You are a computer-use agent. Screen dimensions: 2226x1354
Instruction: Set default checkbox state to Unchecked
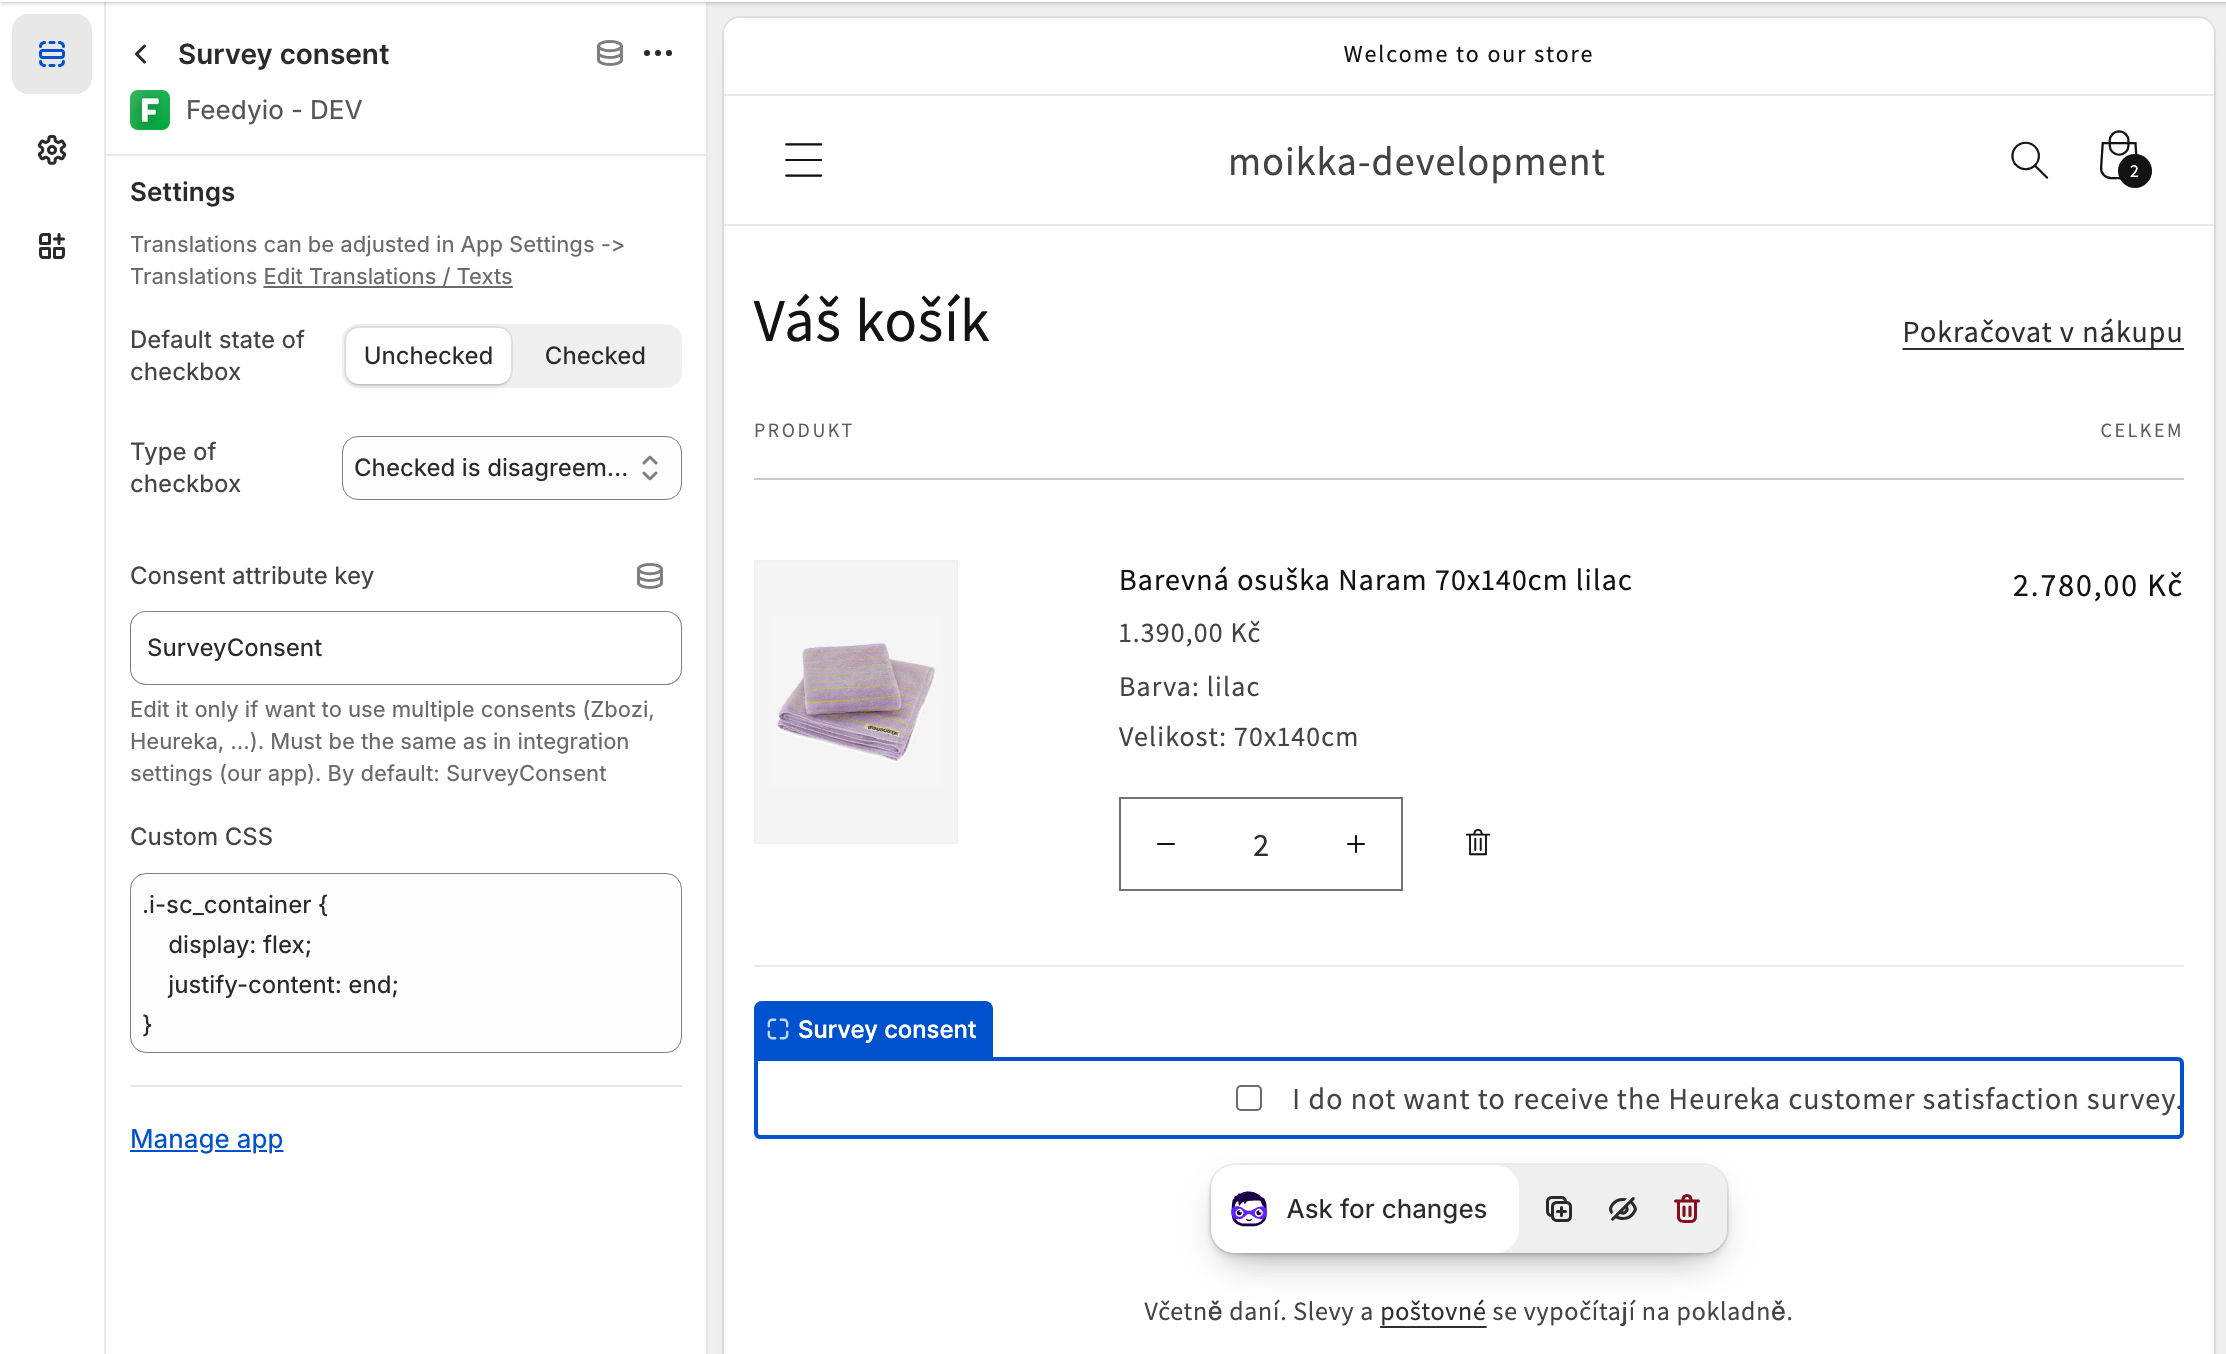428,356
